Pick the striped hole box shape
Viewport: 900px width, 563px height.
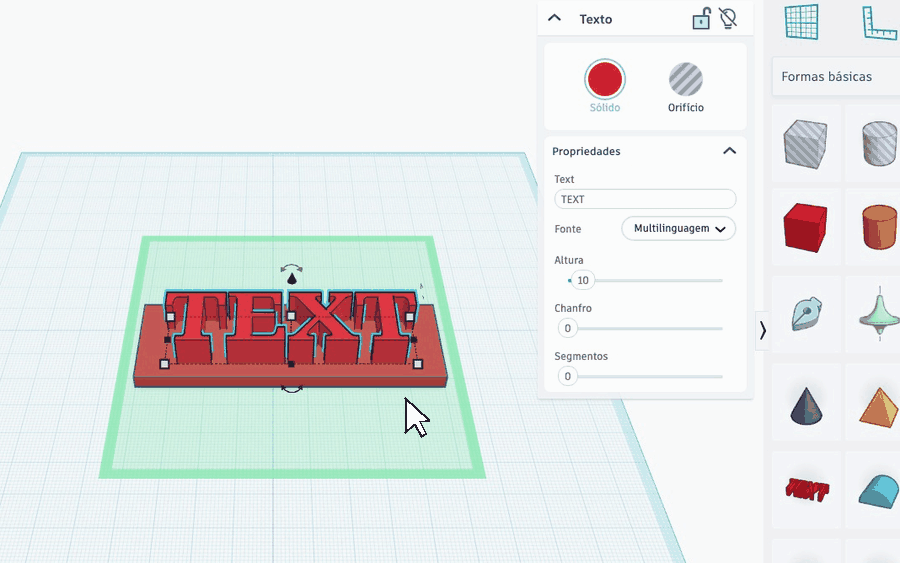[805, 143]
